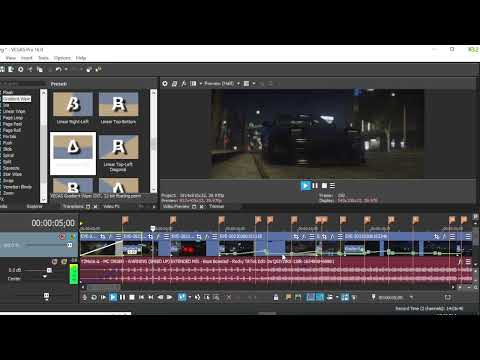Expand the undo history dropdown arrow
Screen dimensions: 480x360
point(66,69)
